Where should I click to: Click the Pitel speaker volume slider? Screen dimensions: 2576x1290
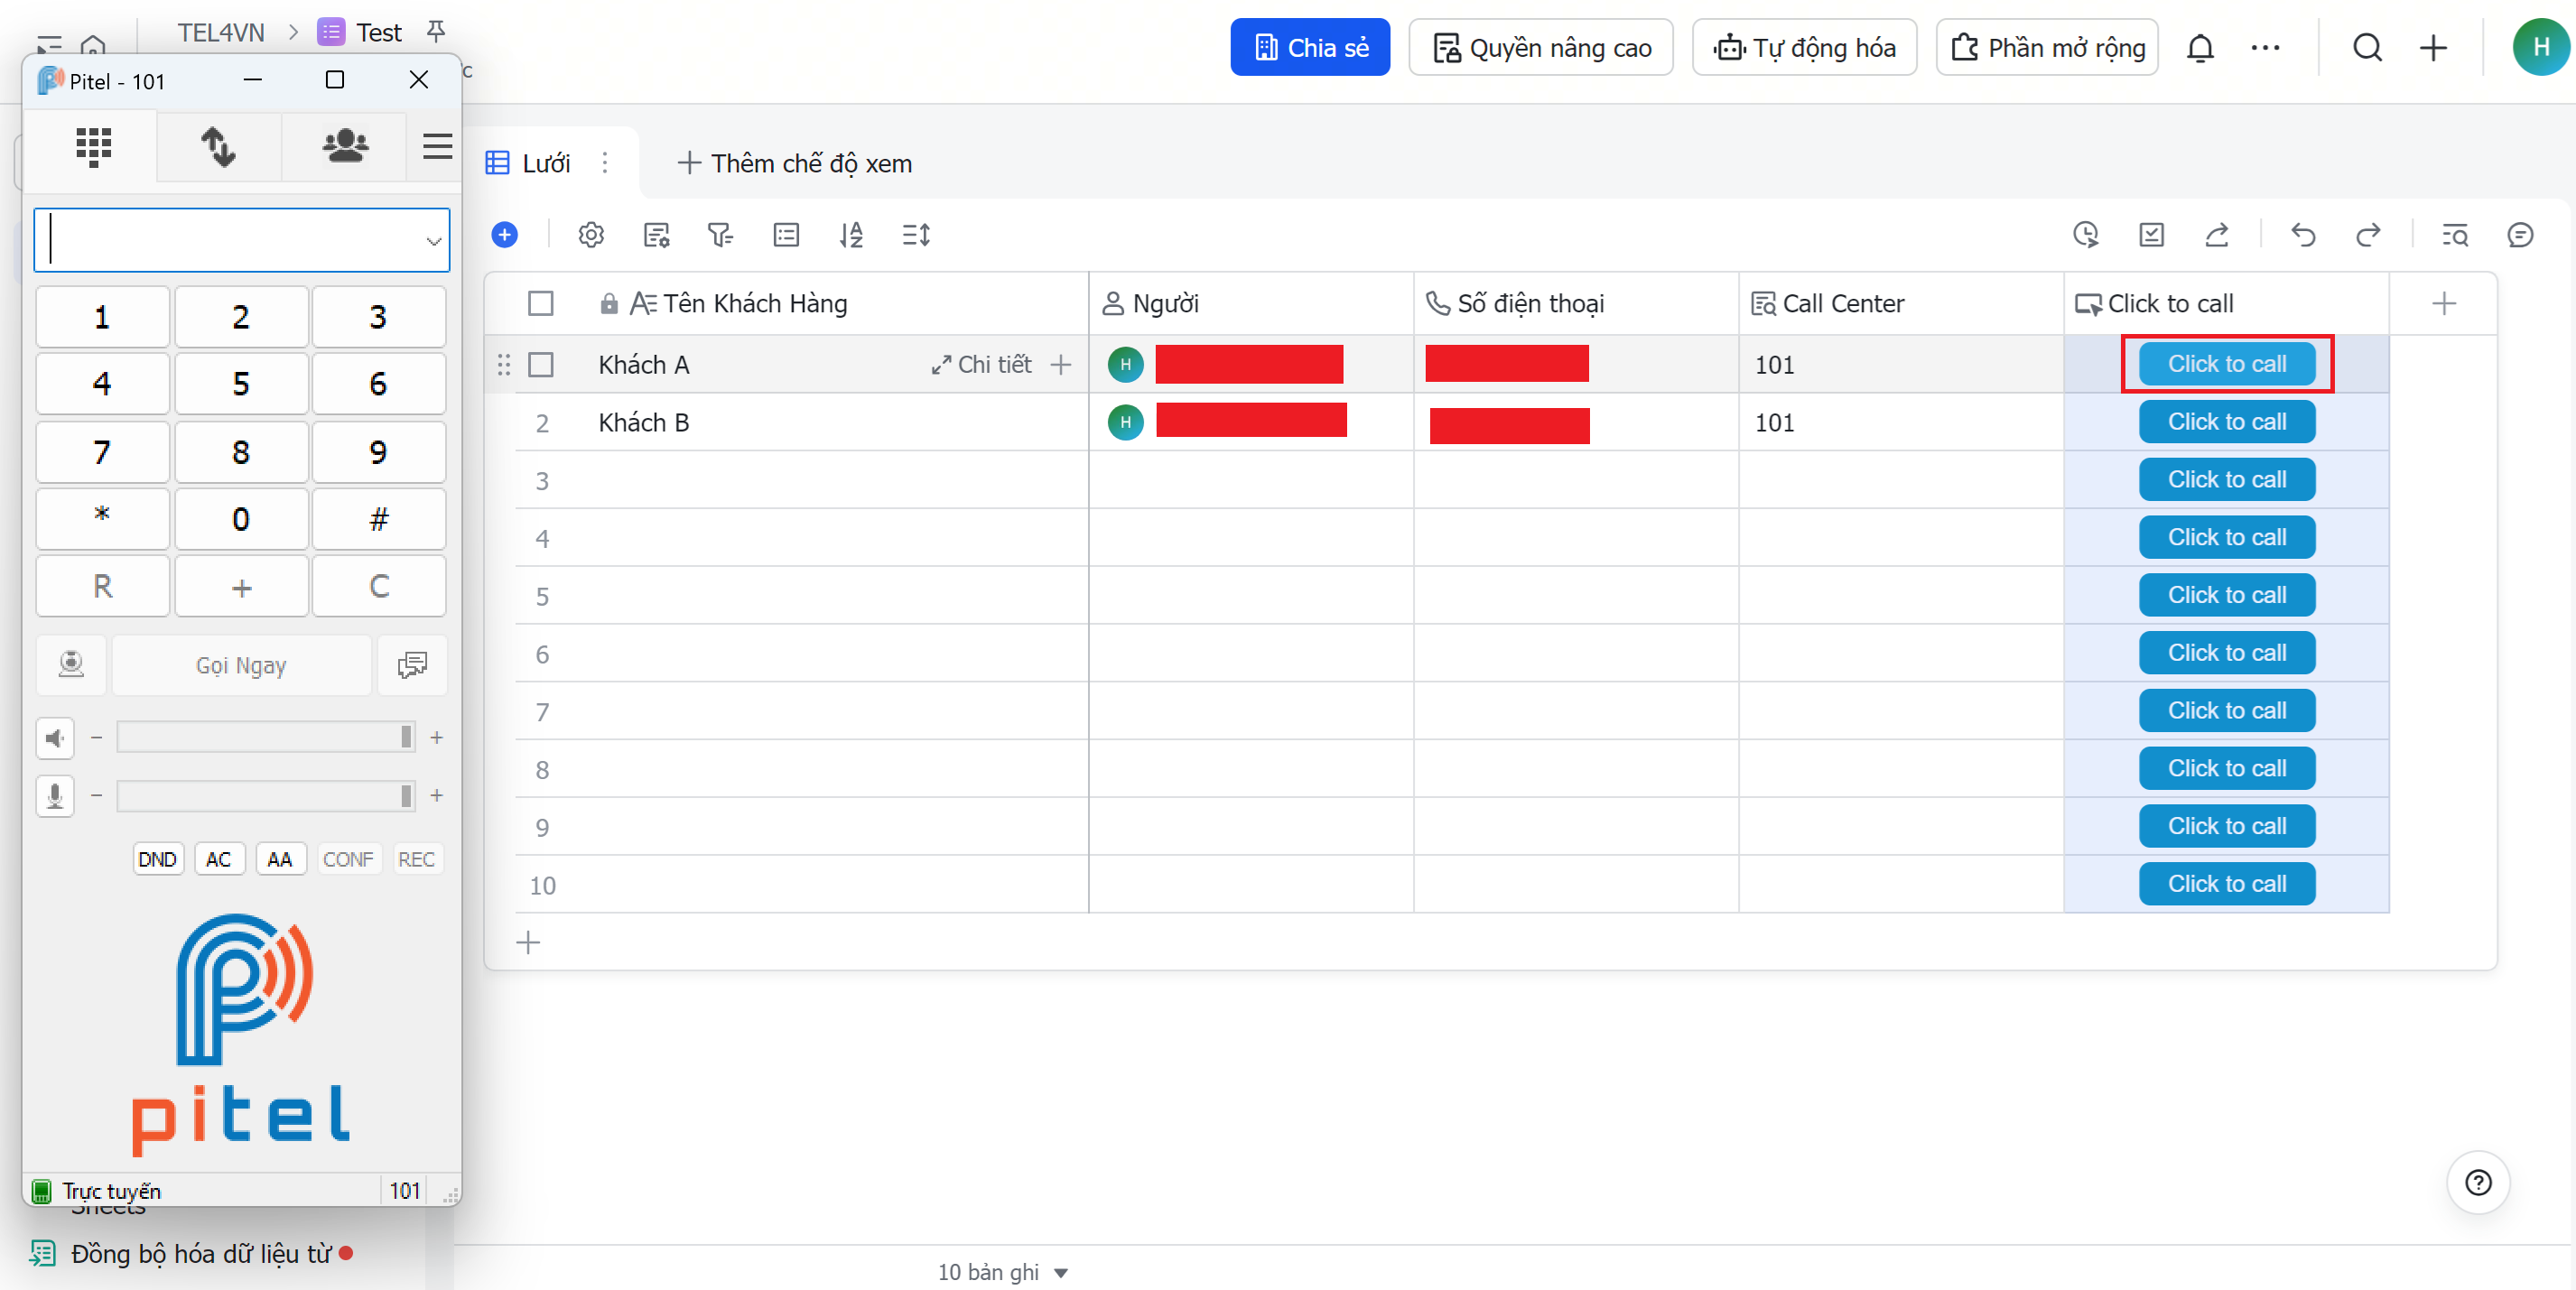(265, 737)
